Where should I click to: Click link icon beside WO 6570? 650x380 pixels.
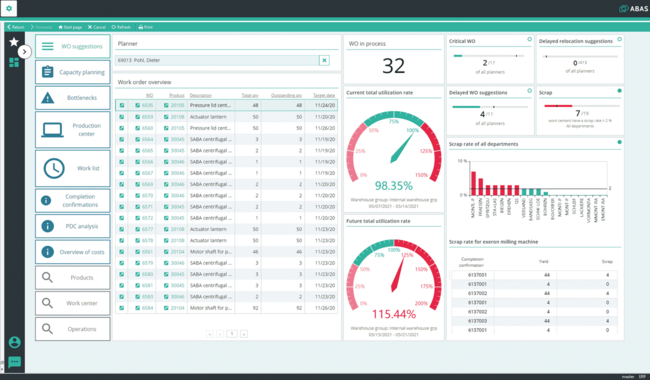pos(138,195)
